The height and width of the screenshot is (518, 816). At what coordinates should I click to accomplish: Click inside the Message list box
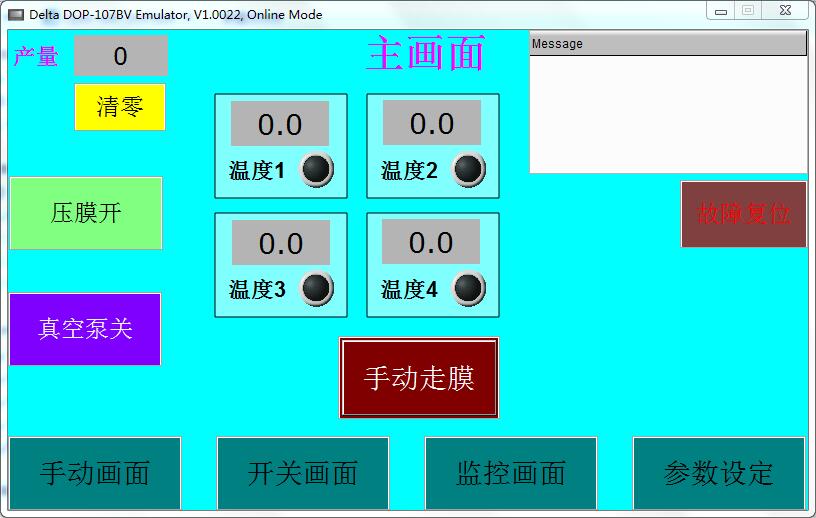667,113
